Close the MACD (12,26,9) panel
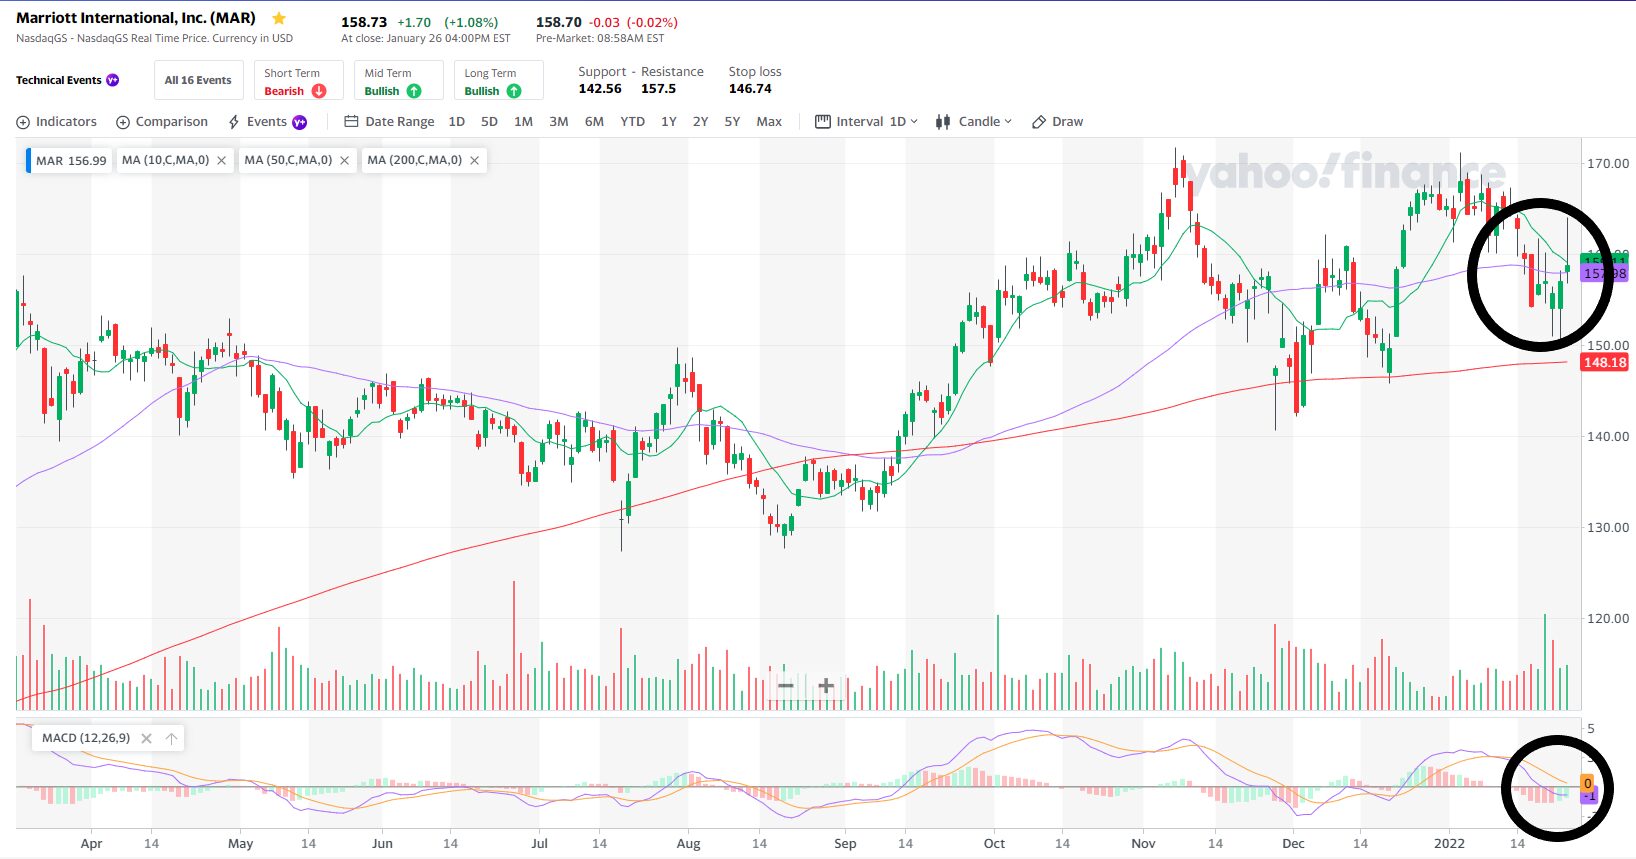1636x859 pixels. pos(146,738)
